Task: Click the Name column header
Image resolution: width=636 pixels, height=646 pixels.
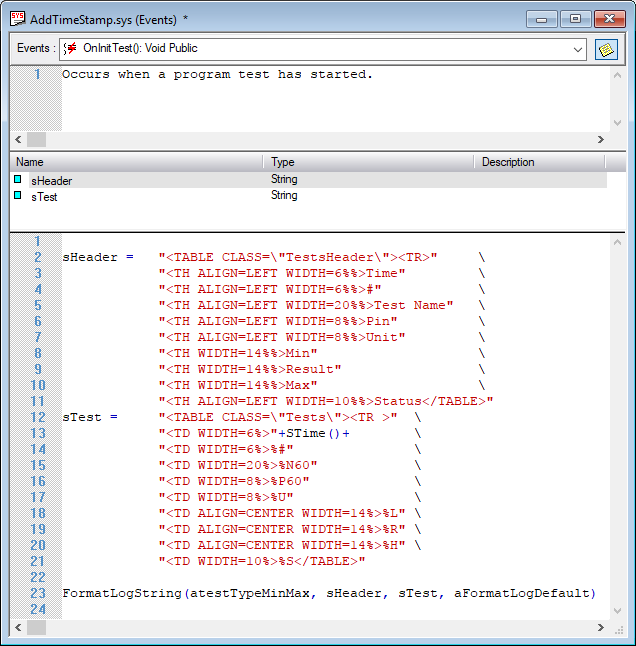Action: point(136,162)
